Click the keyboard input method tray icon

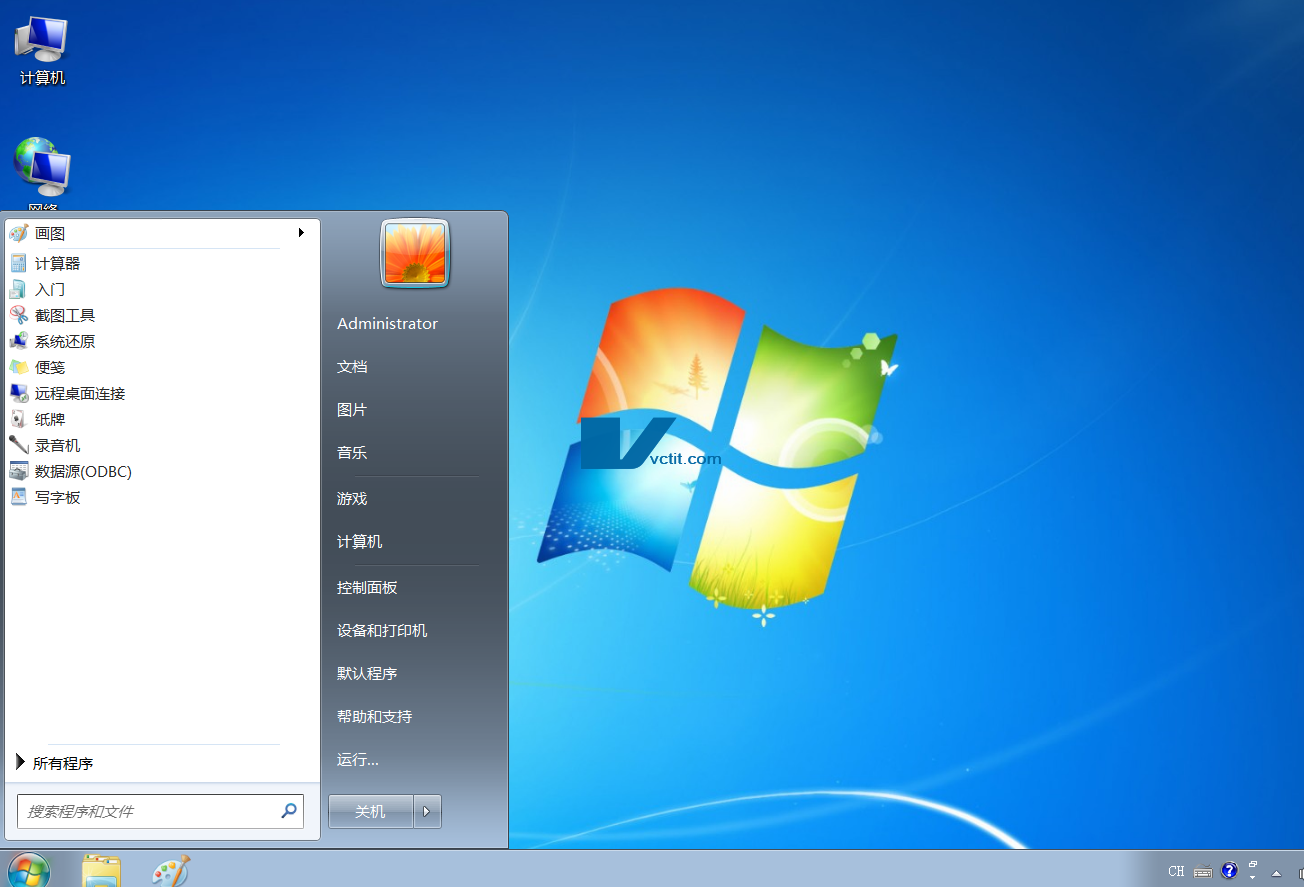tap(1203, 871)
